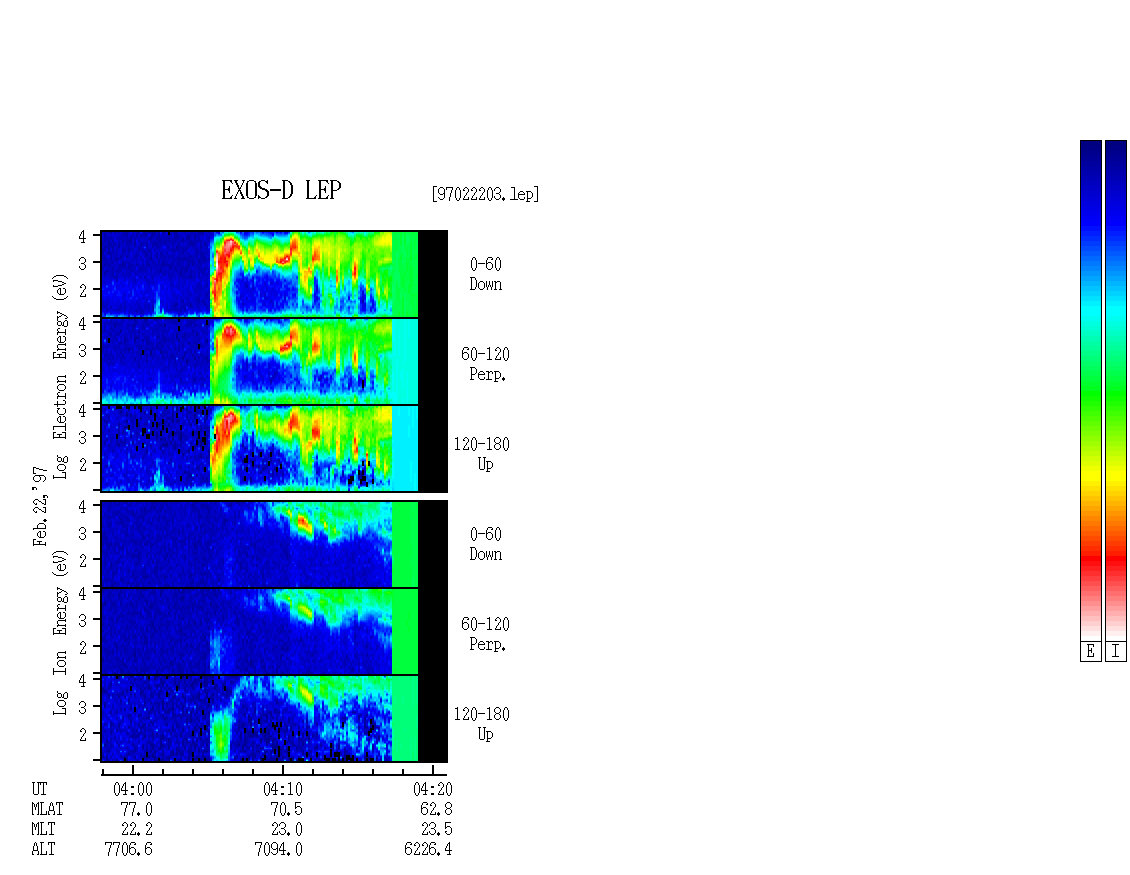Click the E label under the color bar

1090,652
